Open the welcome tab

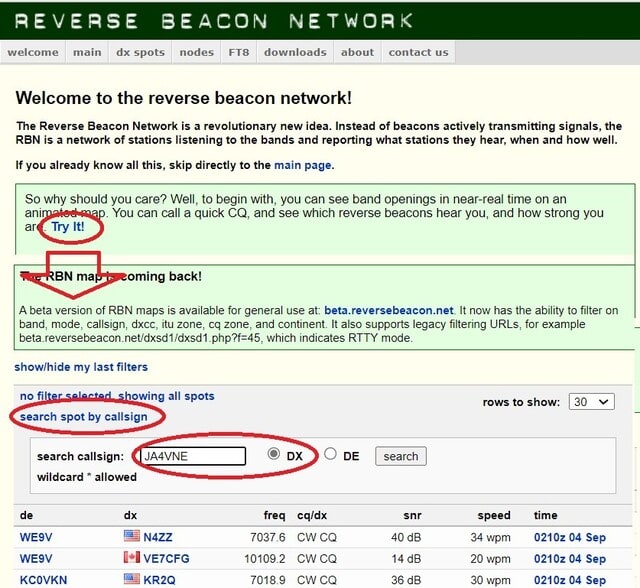tap(33, 52)
